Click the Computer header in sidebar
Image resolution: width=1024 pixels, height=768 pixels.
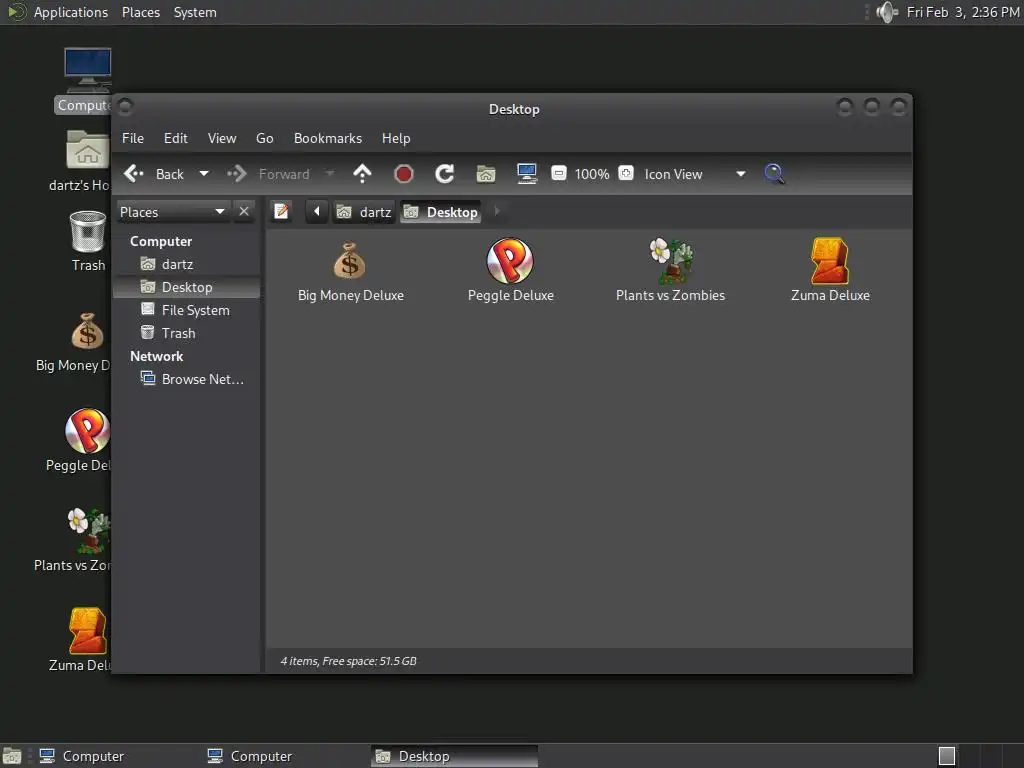pos(161,242)
